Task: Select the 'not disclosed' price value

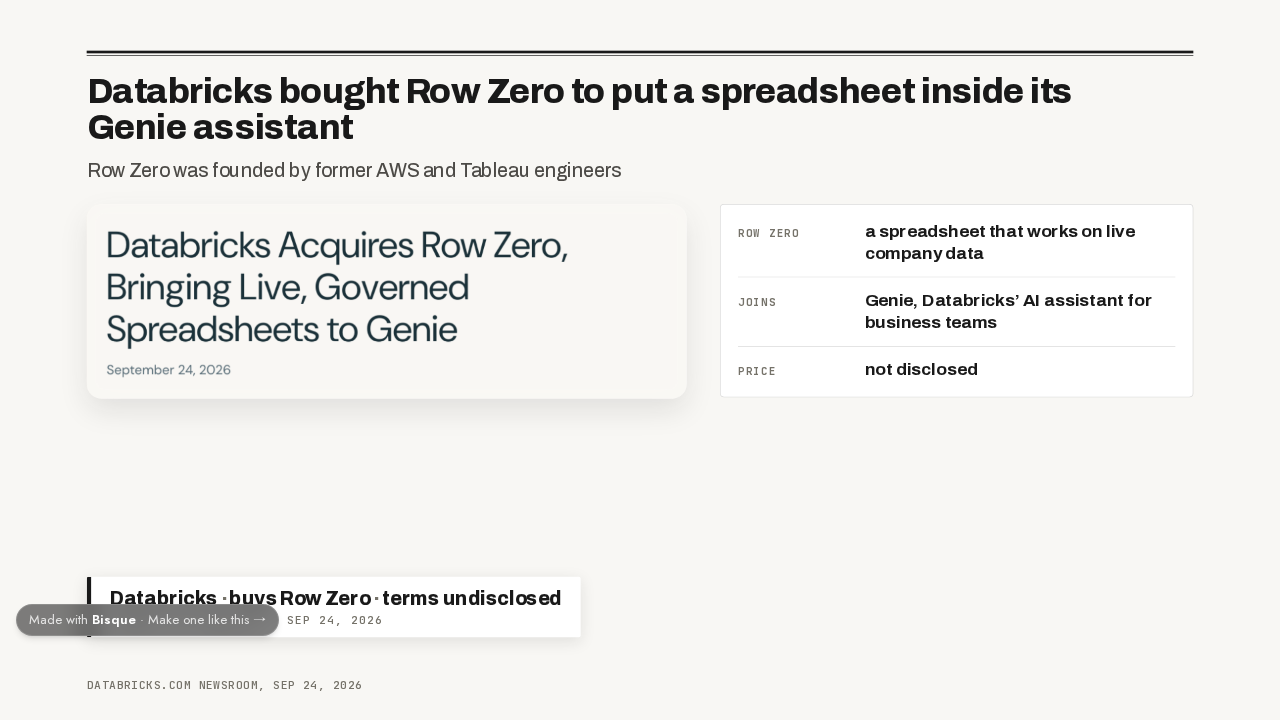Action: tap(921, 370)
